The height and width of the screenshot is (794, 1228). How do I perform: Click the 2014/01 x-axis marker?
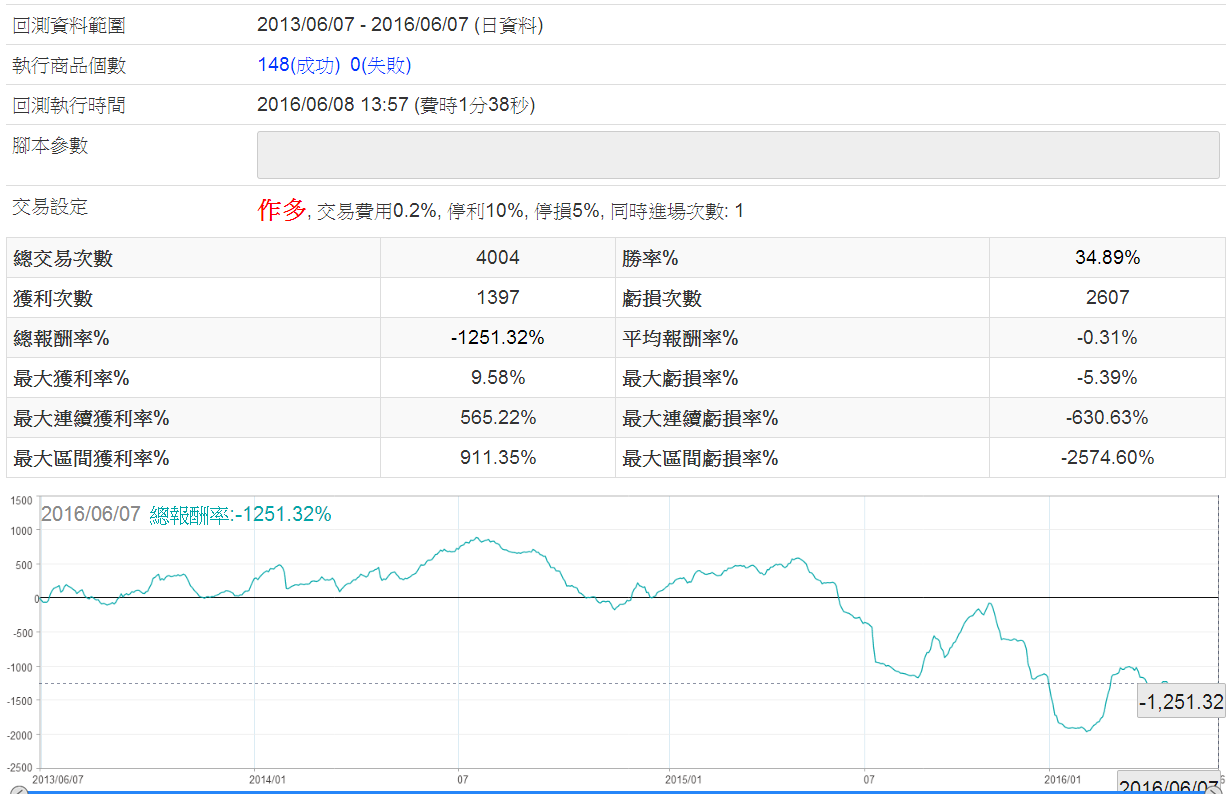tap(268, 777)
